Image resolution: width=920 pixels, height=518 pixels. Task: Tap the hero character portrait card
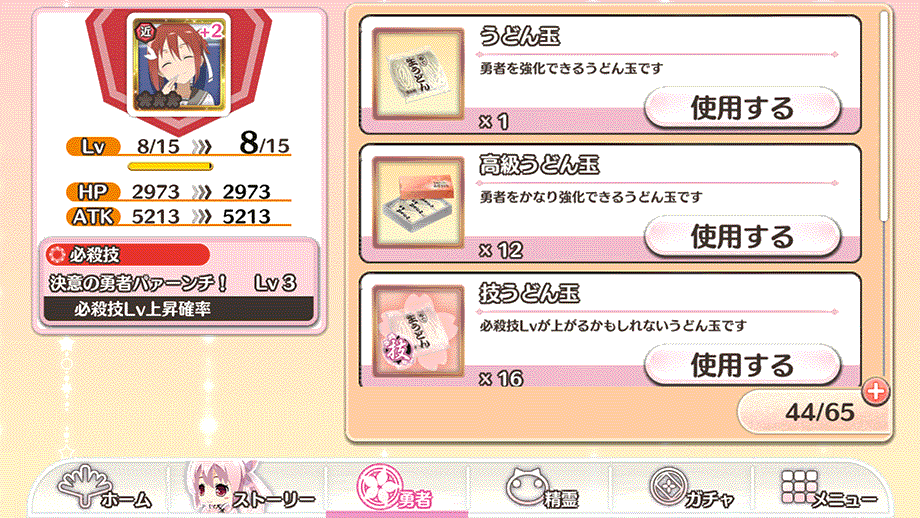pos(178,65)
